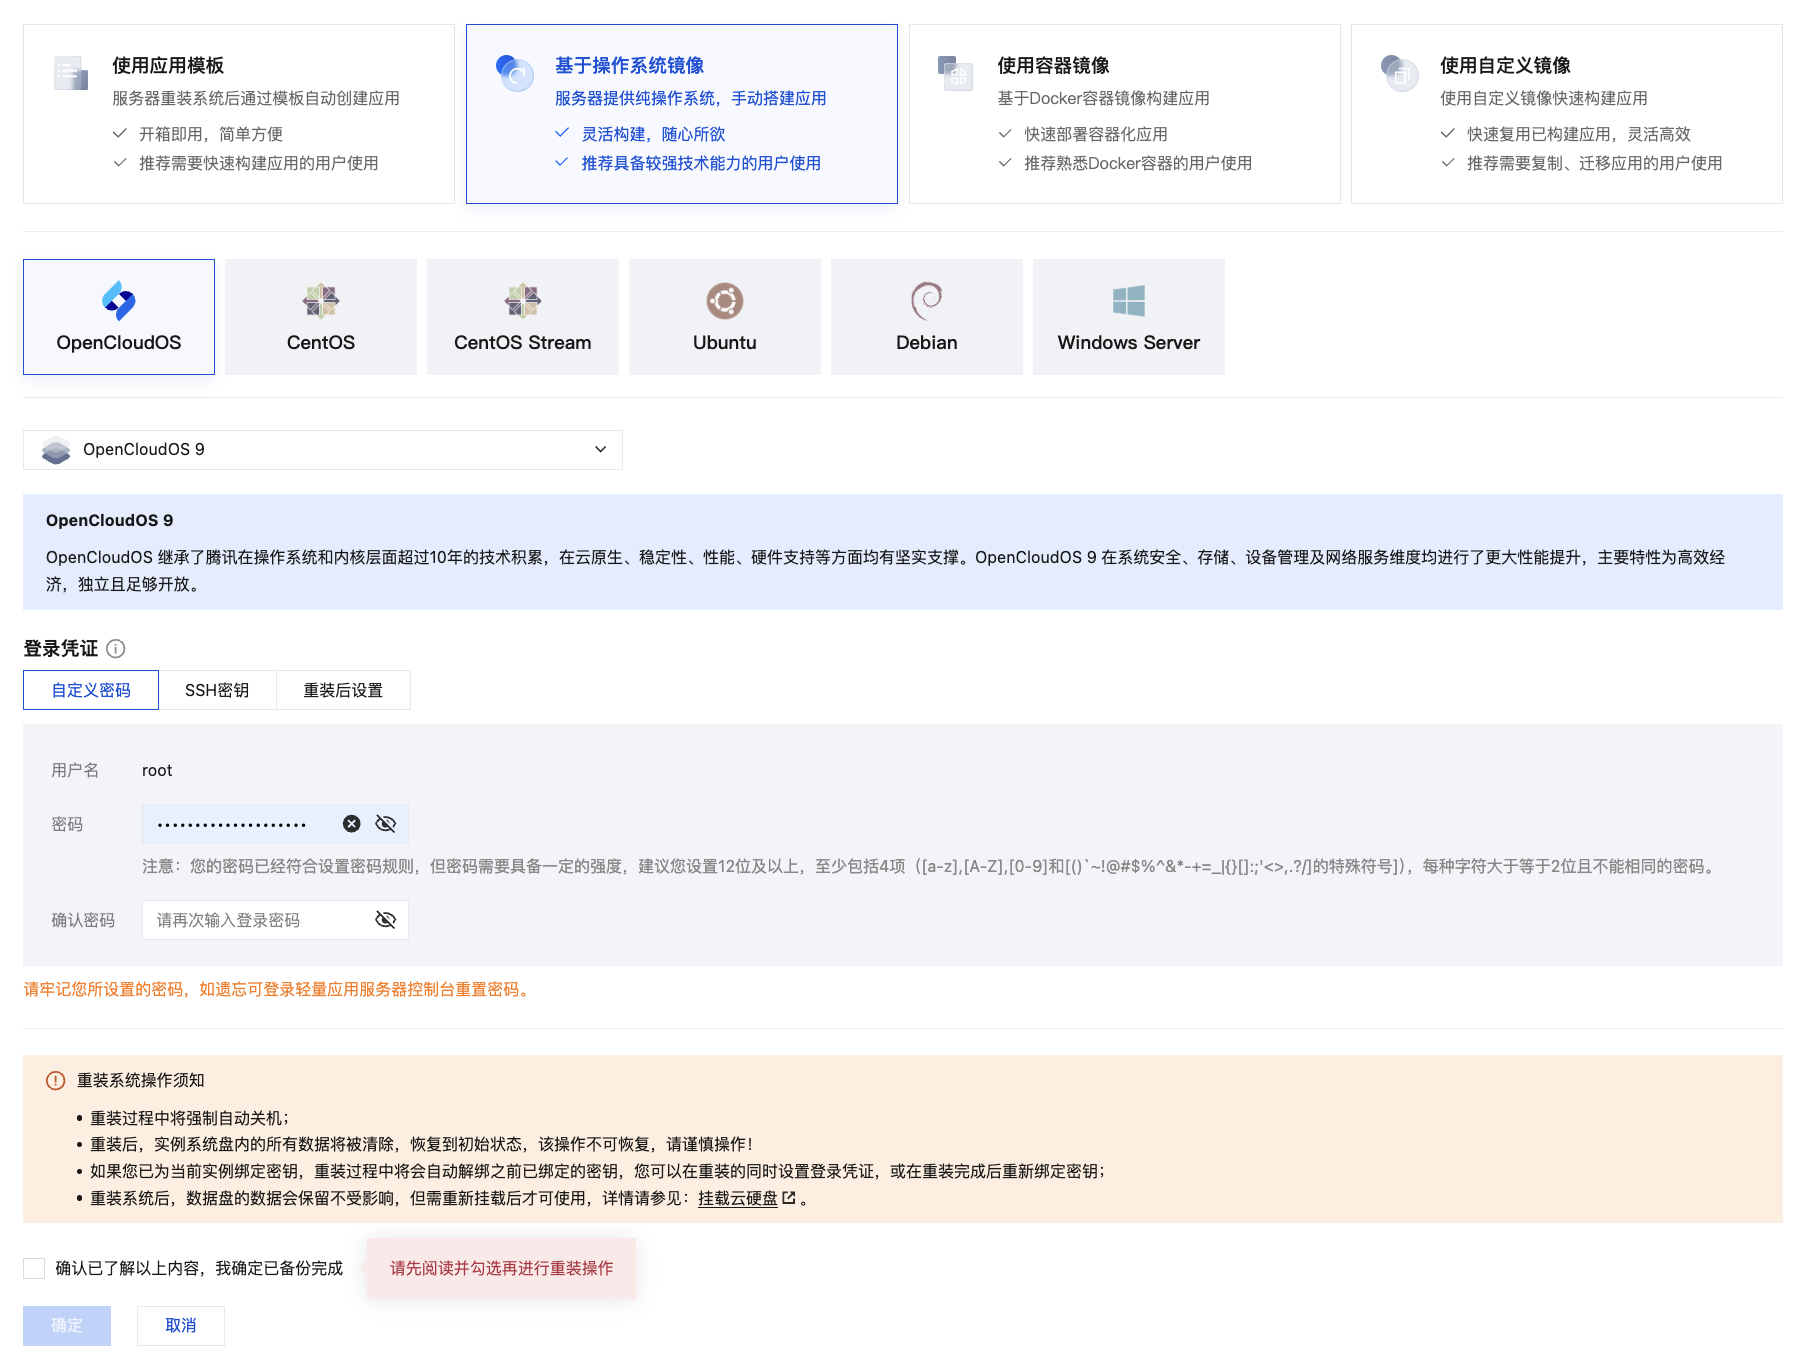Click the 请先阅读并勾选再进行重装操作 tooltip
The image size is (1804, 1368).
502,1269
